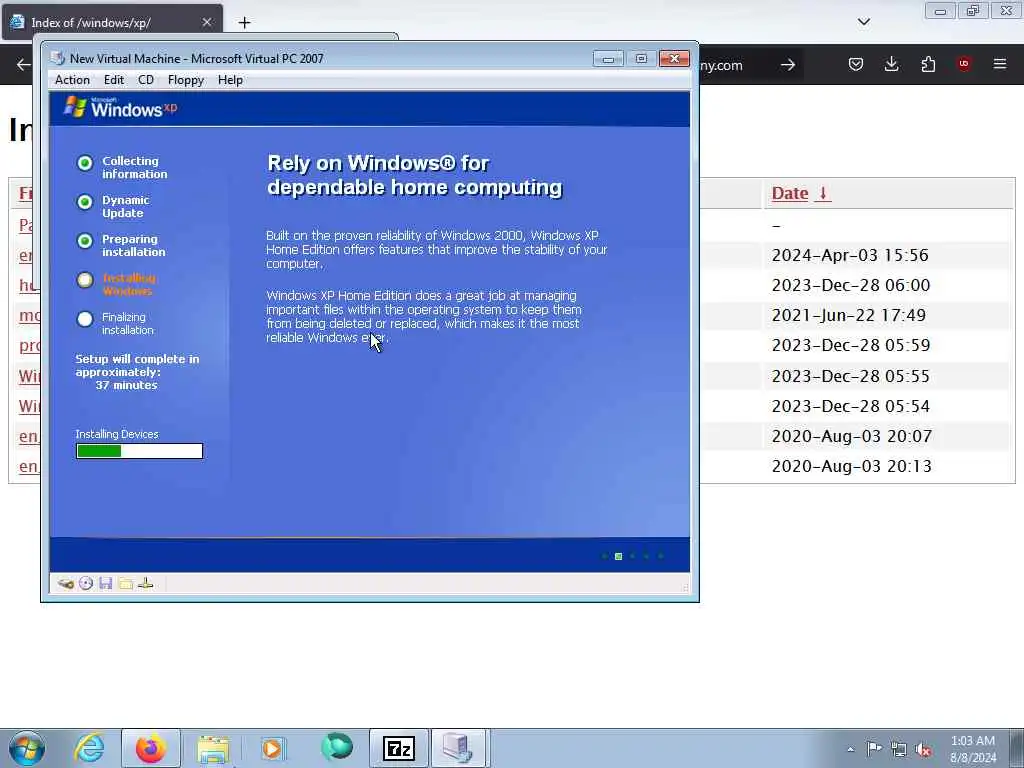Click the '37 minutes' remaining time text
1024x768 pixels.
point(126,385)
